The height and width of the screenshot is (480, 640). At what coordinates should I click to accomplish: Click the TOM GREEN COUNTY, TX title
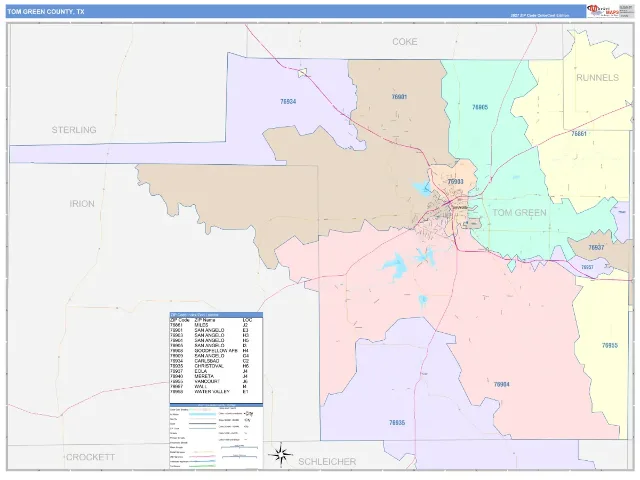point(46,12)
